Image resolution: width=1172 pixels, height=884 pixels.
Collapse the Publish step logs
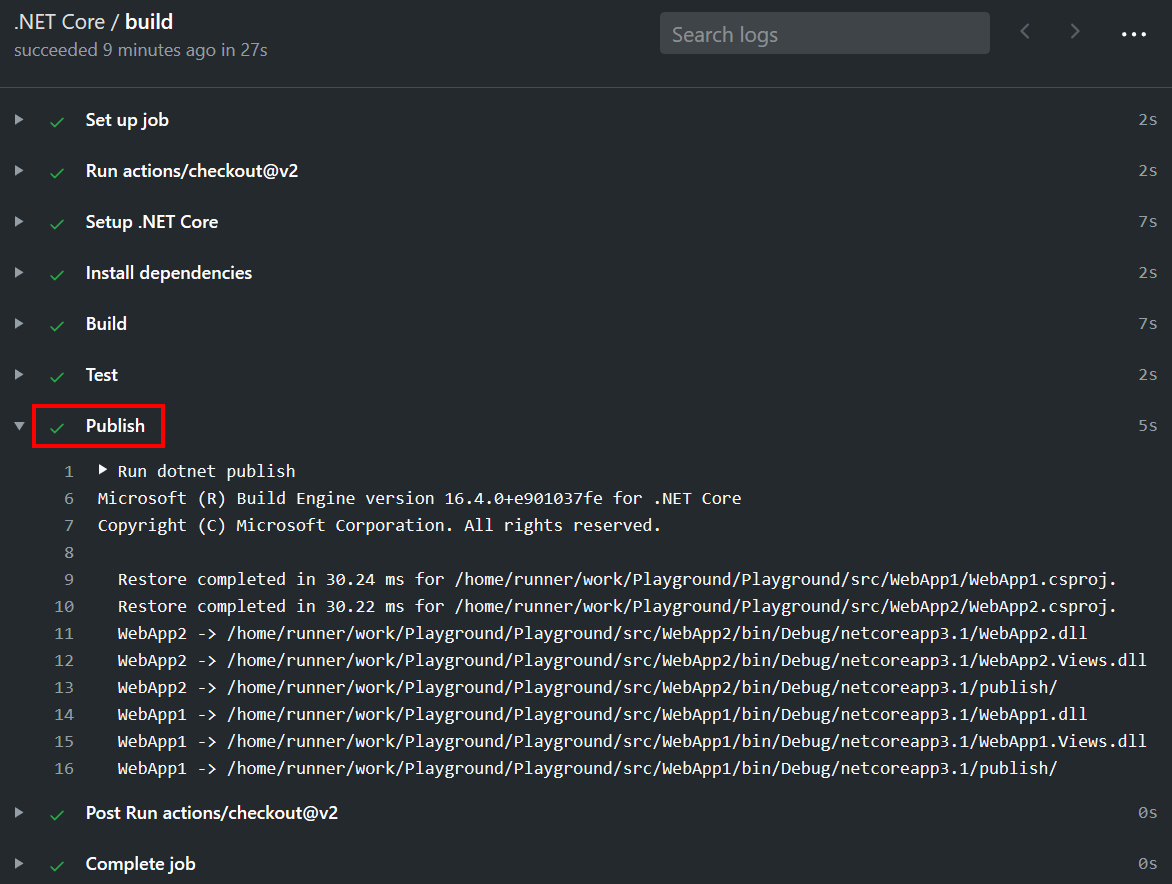[18, 425]
